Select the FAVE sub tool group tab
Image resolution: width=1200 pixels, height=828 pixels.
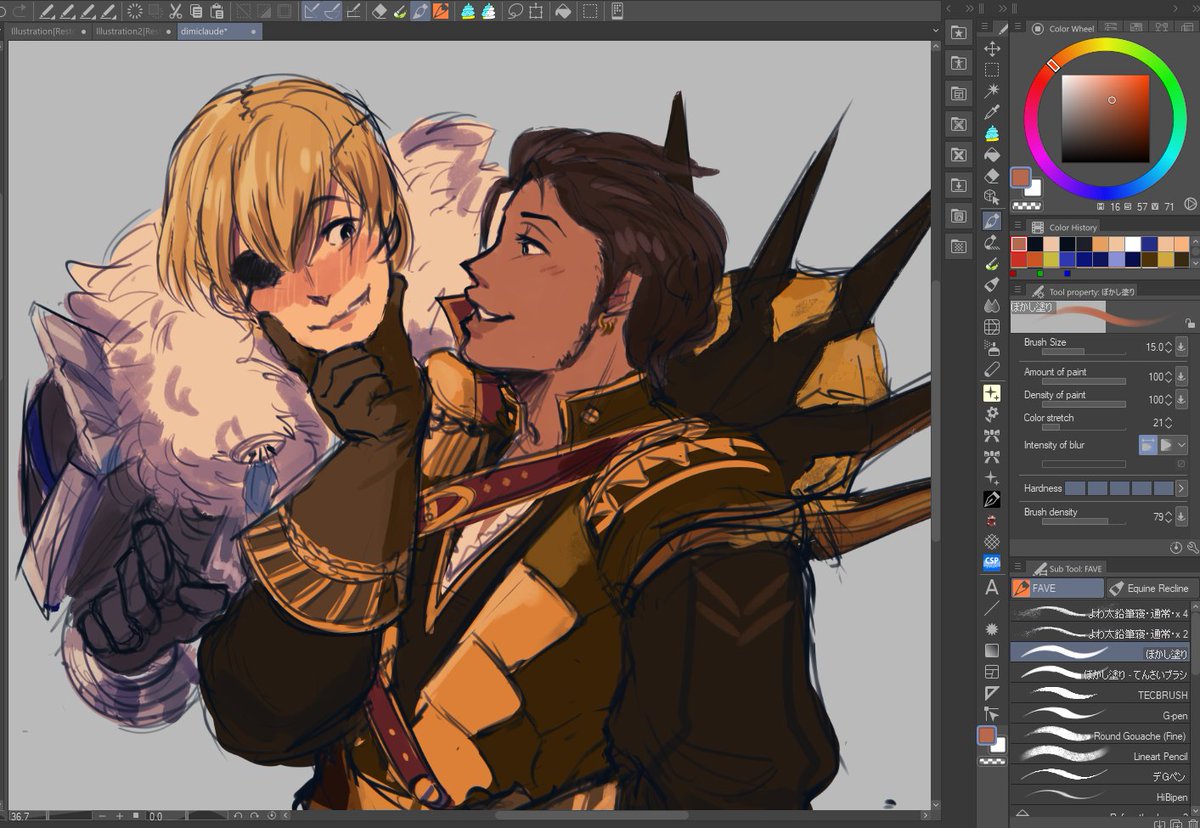(1057, 588)
